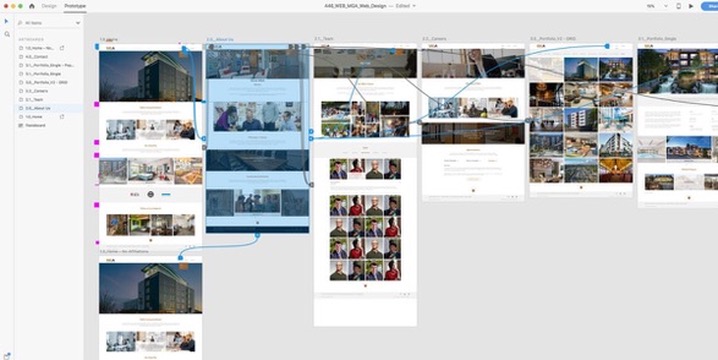Select 3.1_Portfolio_Single – Pop... layer row

tap(49, 65)
